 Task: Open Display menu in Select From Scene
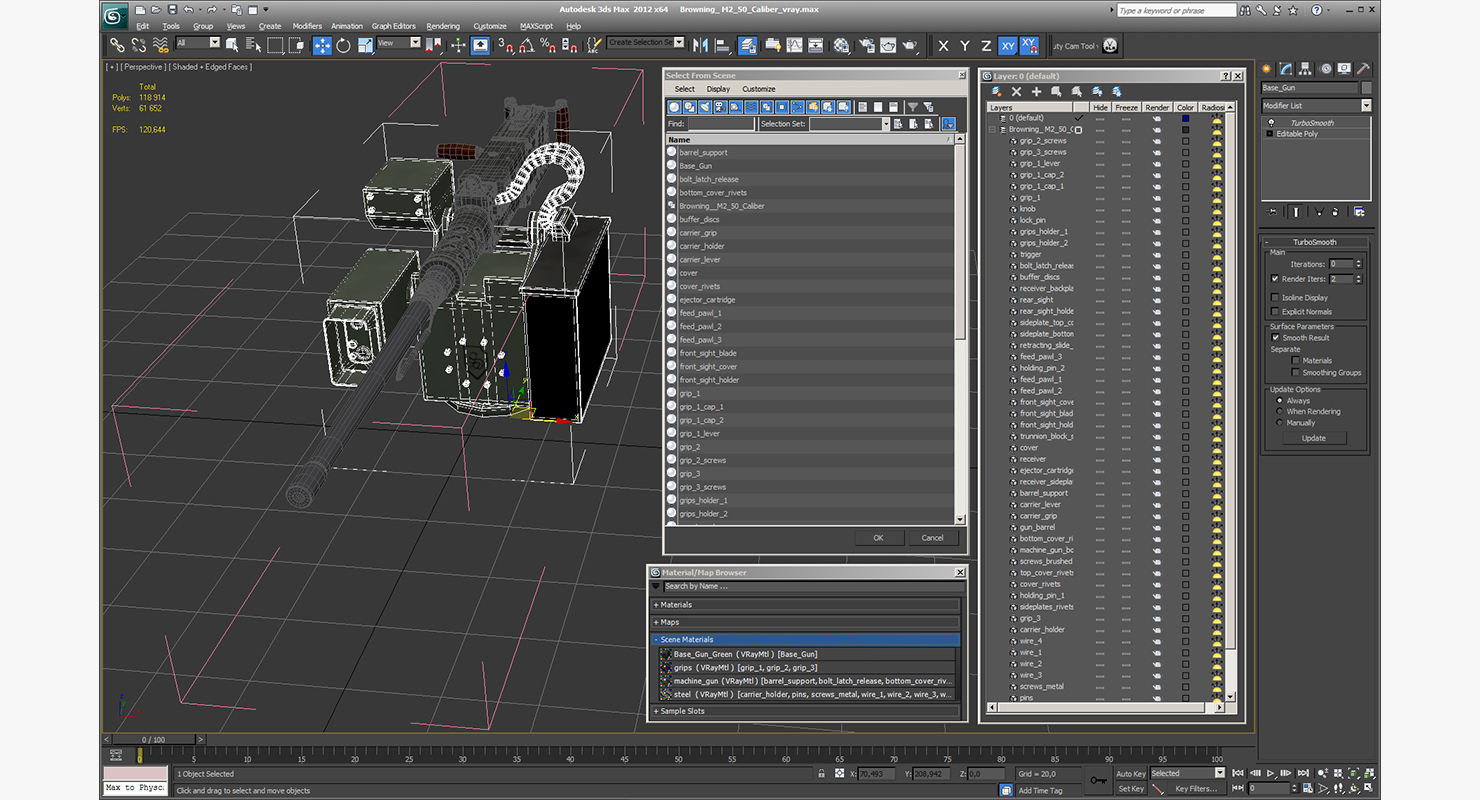[718, 89]
